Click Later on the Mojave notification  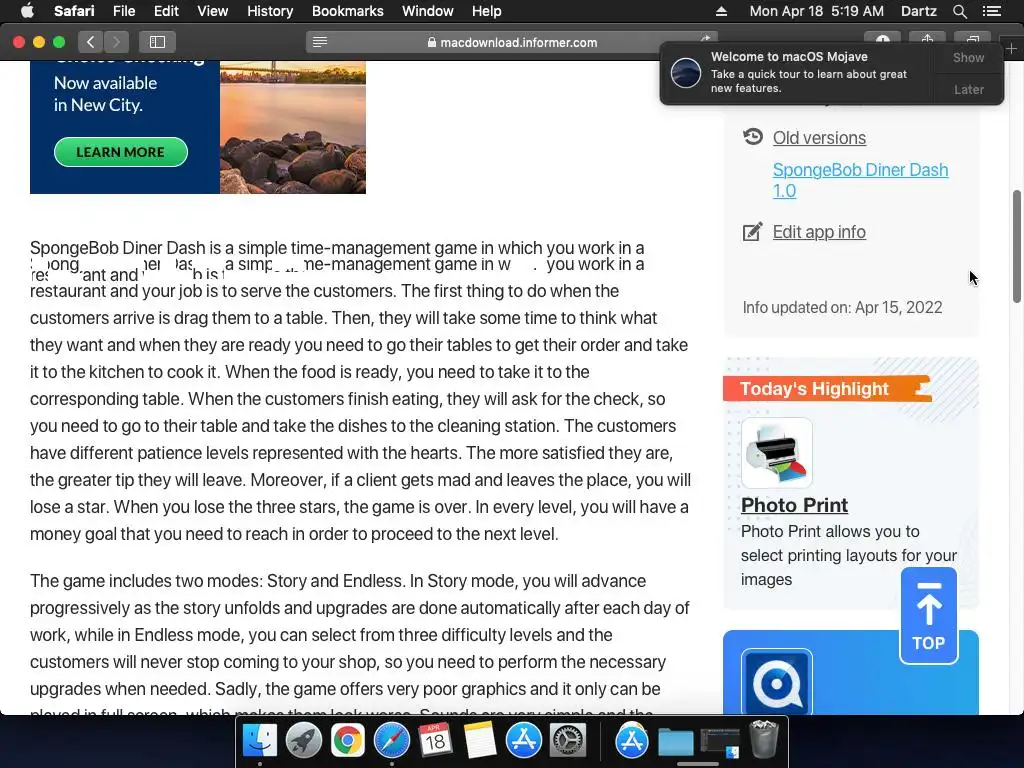[968, 89]
